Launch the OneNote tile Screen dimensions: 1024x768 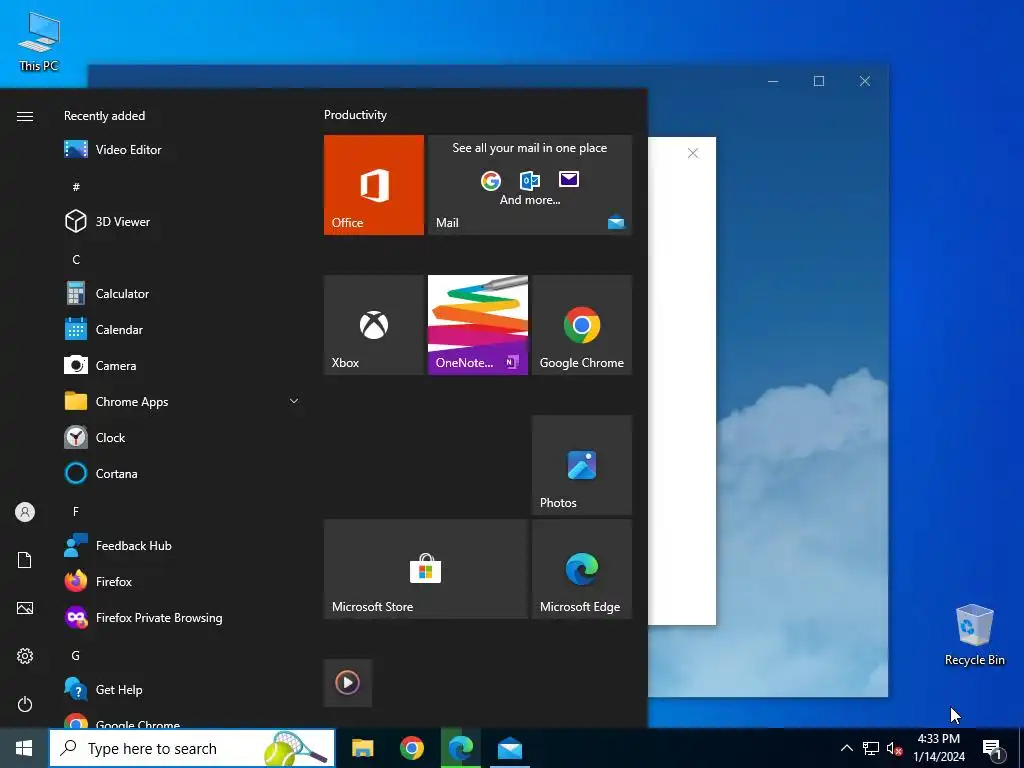[477, 325]
